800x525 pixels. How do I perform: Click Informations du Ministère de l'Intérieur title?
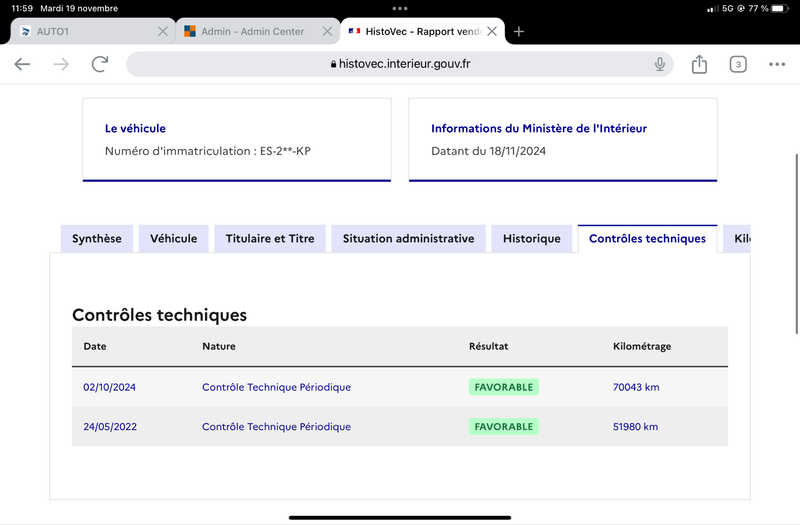pos(539,129)
